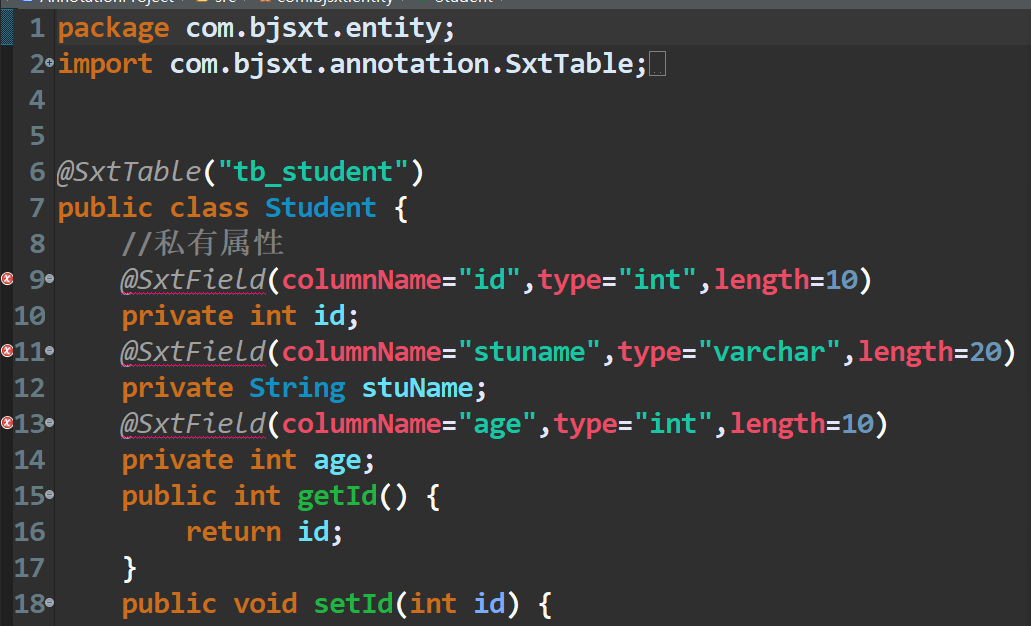This screenshot has width=1031, height=626.
Task: Click the //私有属性 comment
Action: point(203,243)
